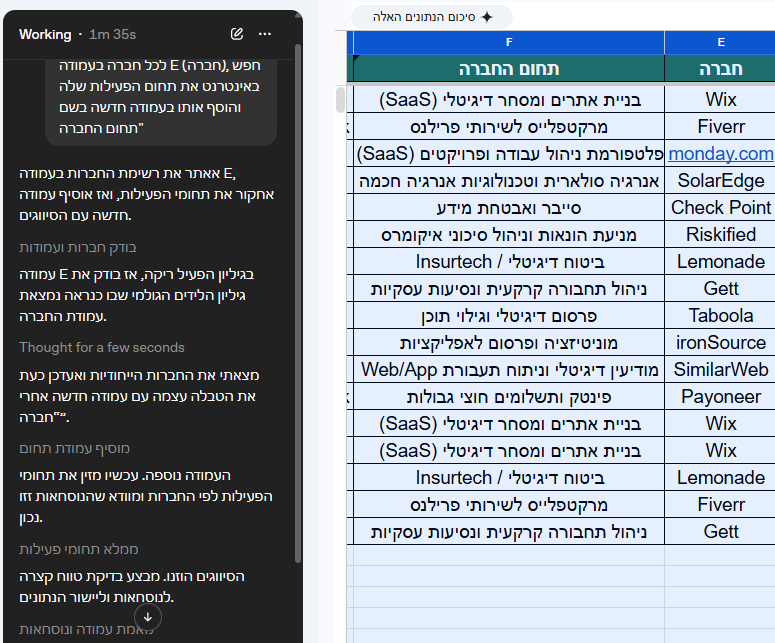Click the מוניטיזציה ופרסום לאפליקציות cell

tap(509, 343)
